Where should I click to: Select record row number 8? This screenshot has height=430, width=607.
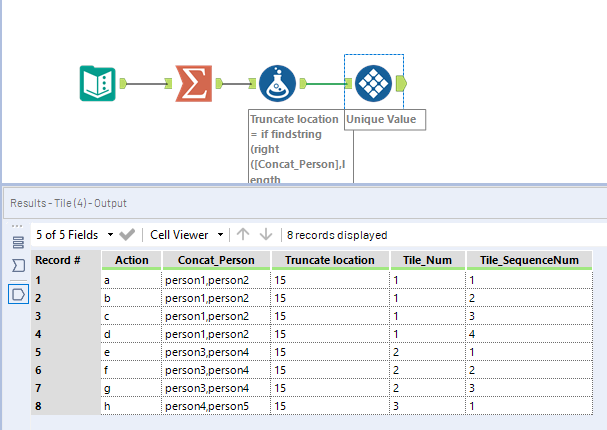(66, 406)
